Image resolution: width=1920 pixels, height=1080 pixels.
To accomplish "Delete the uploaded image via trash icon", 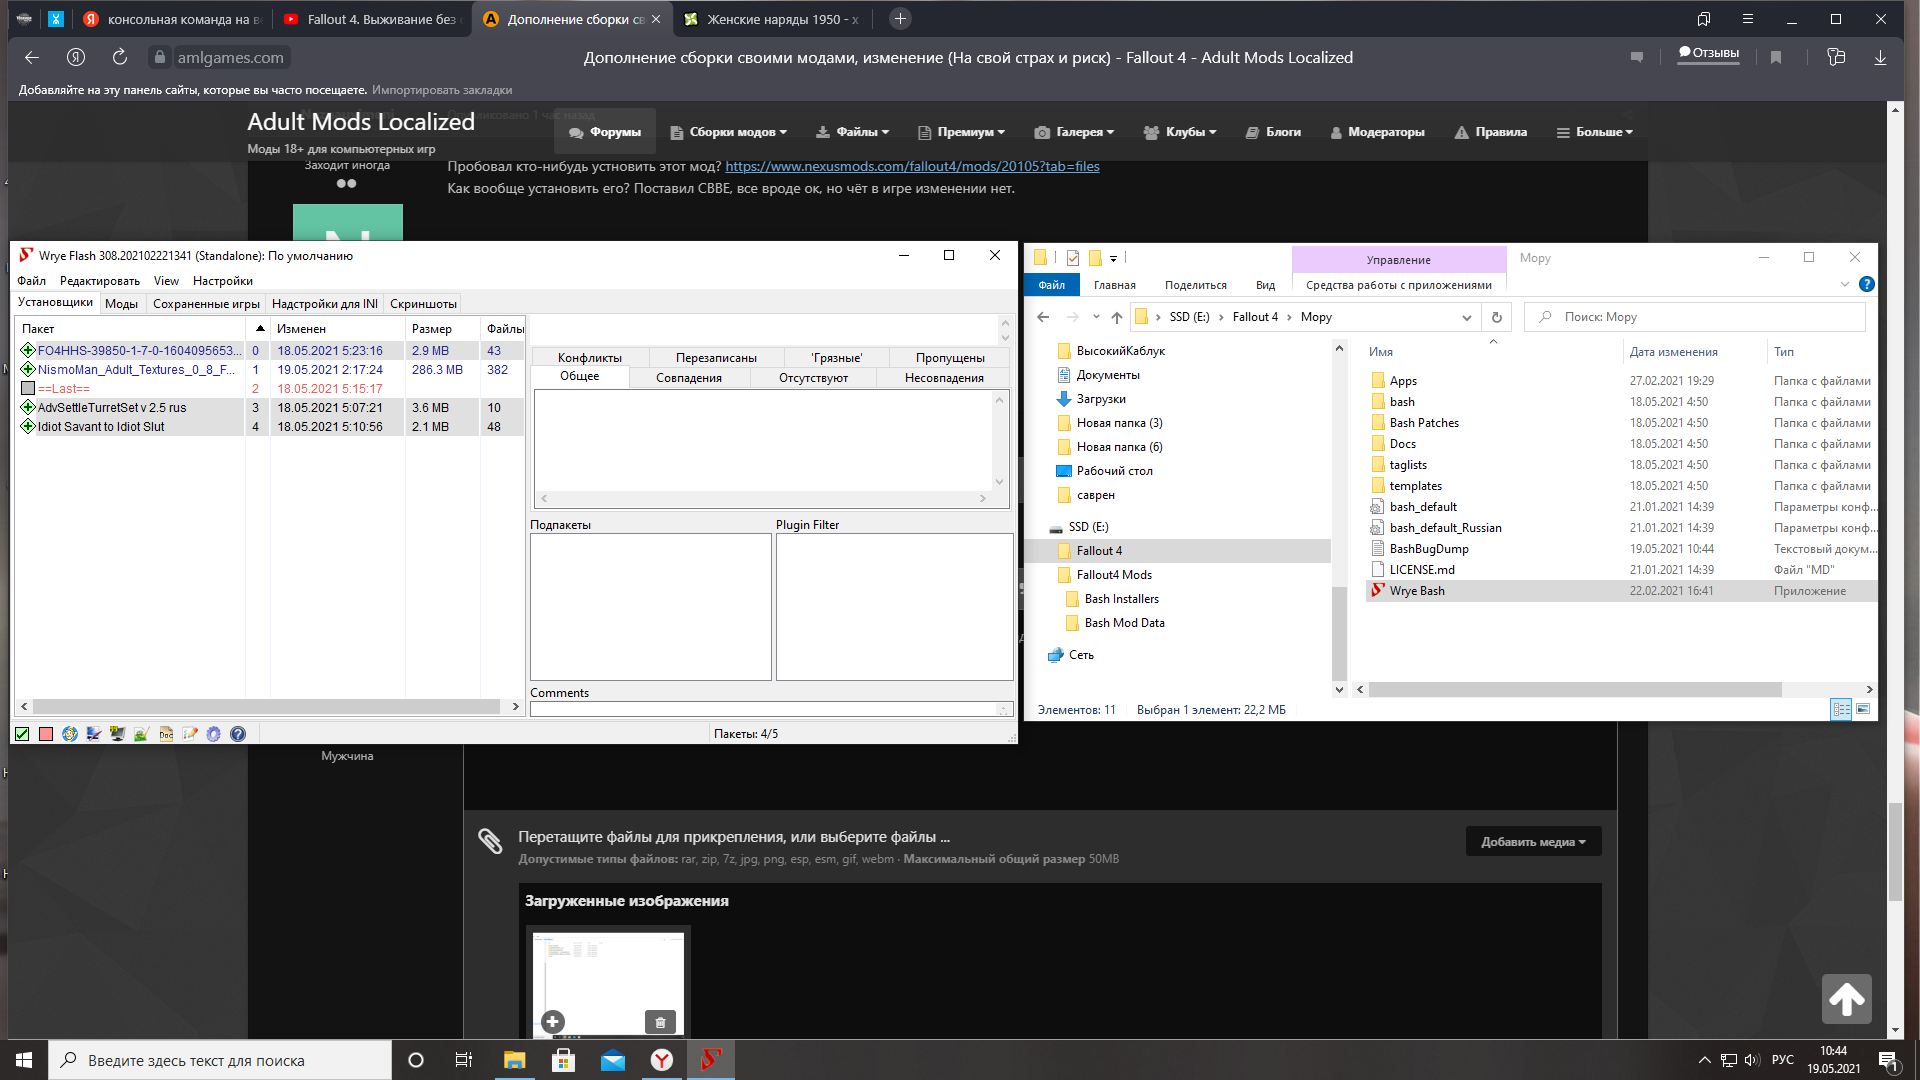I will [660, 1022].
